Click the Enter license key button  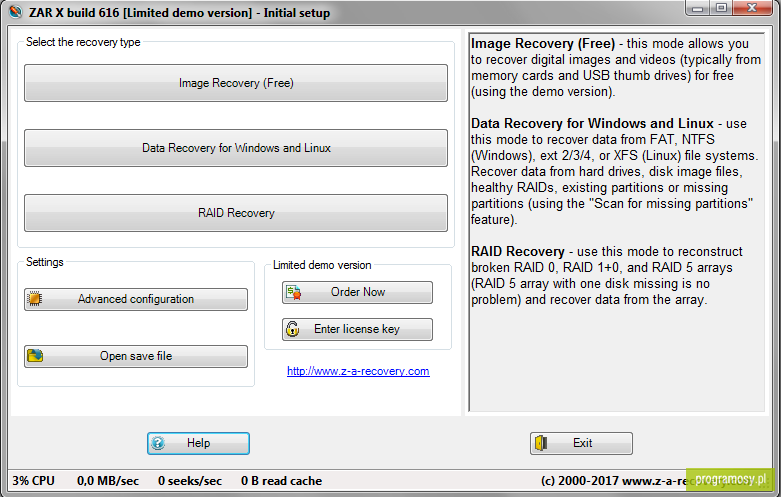point(357,329)
